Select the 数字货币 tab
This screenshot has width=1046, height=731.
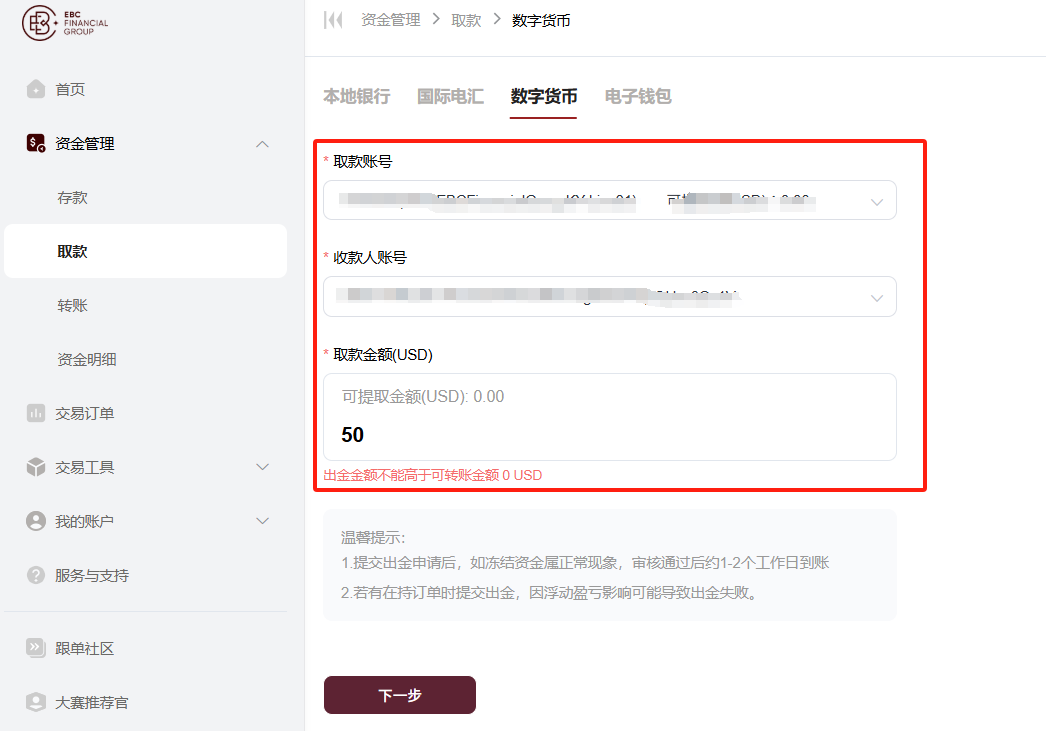point(544,97)
